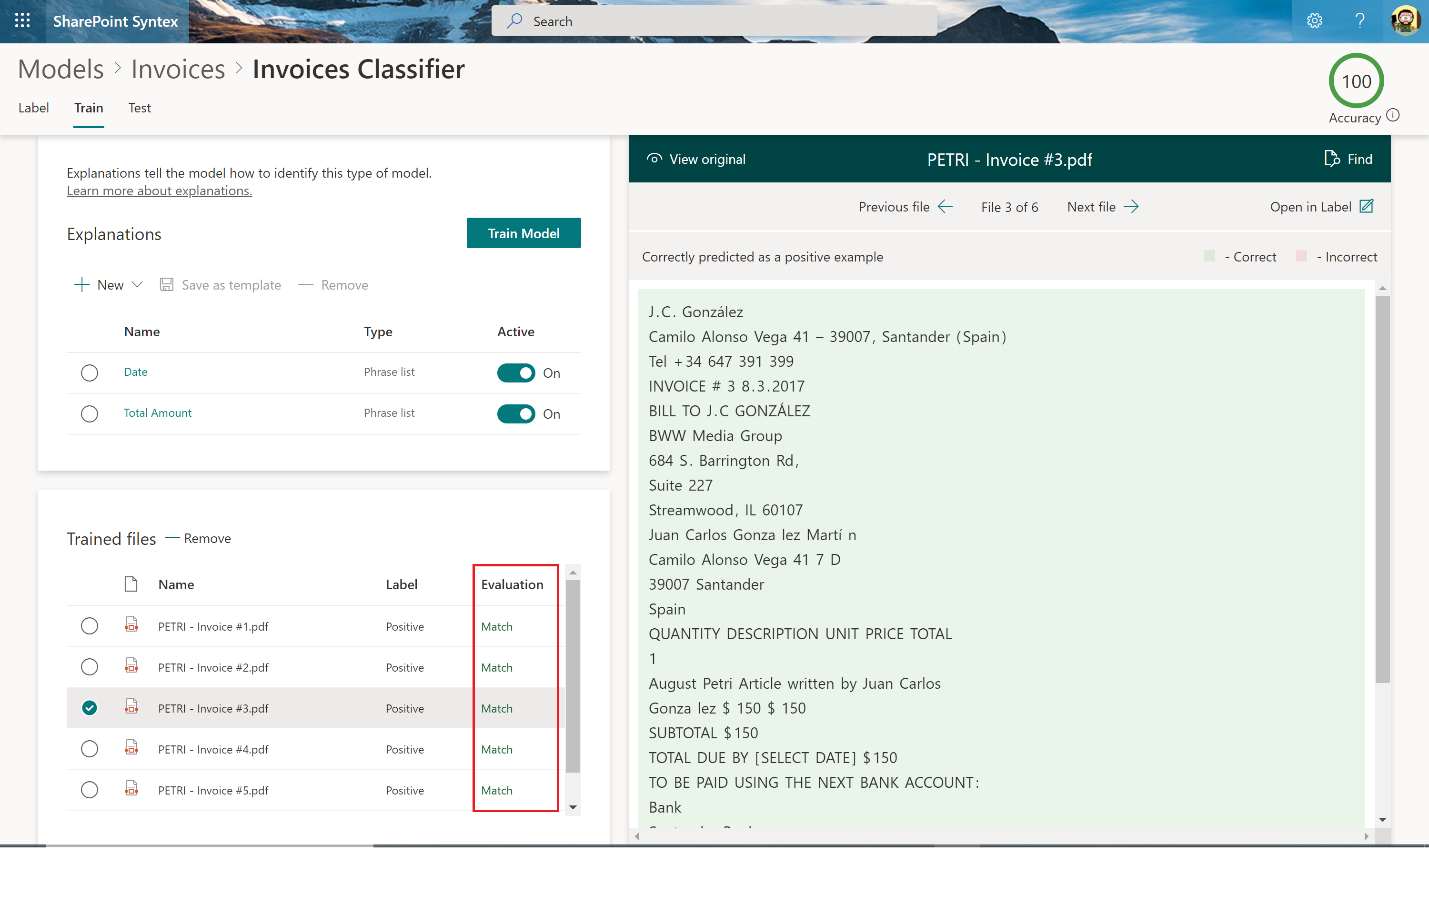Click the Train Model button
1429x915 pixels.
tap(523, 233)
